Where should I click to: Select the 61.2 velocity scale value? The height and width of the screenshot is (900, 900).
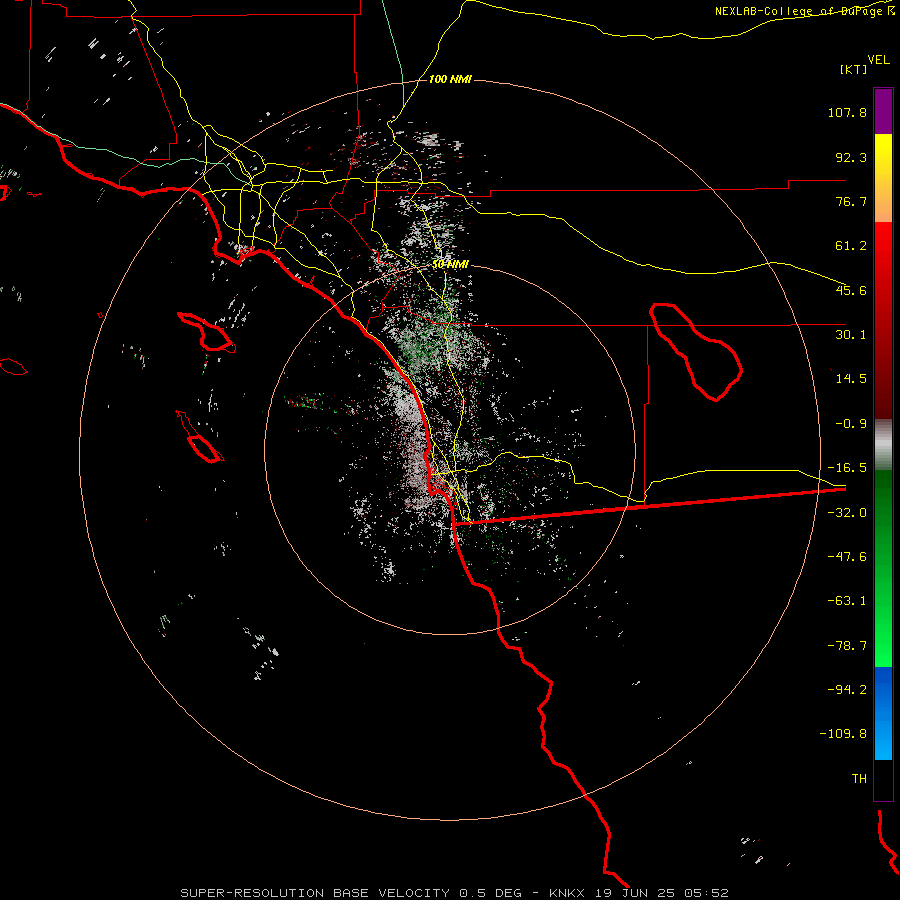pyautogui.click(x=851, y=246)
